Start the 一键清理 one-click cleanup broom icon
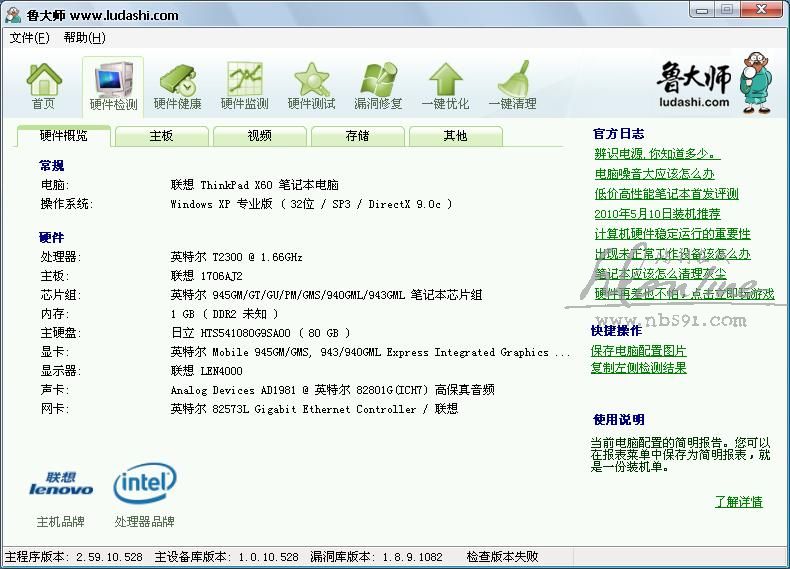This screenshot has height=569, width=790. [512, 80]
